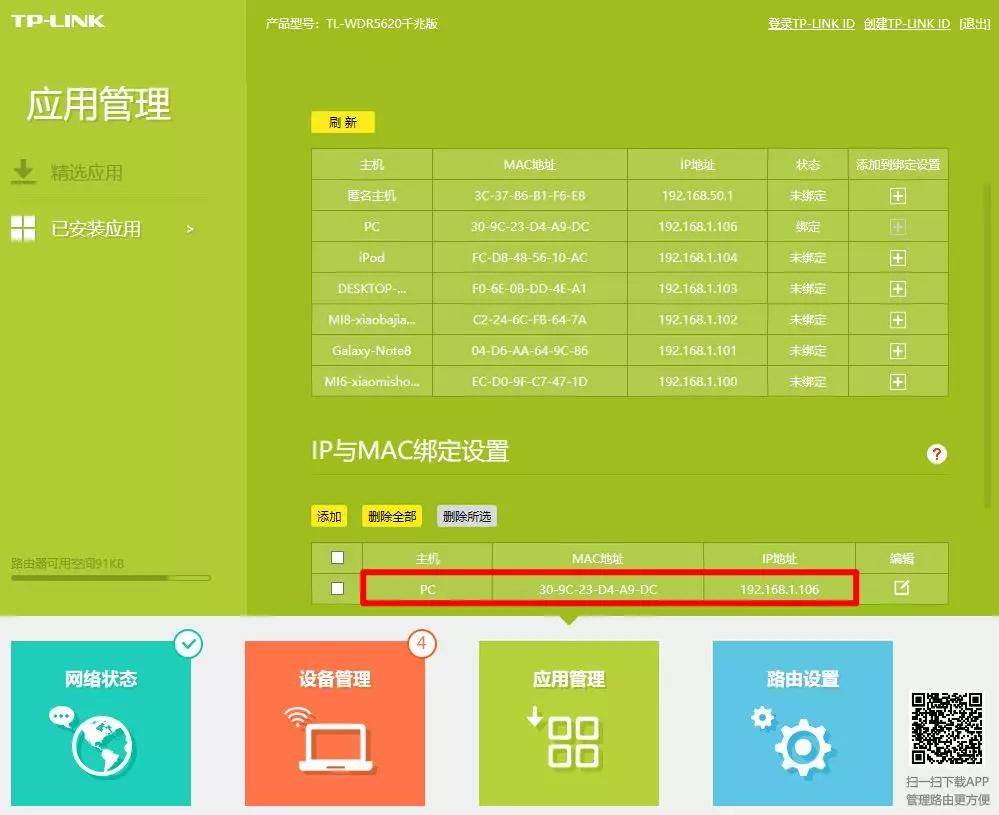Switch to 应用管理 in bottom navigation
The width and height of the screenshot is (999, 815).
pyautogui.click(x=568, y=722)
